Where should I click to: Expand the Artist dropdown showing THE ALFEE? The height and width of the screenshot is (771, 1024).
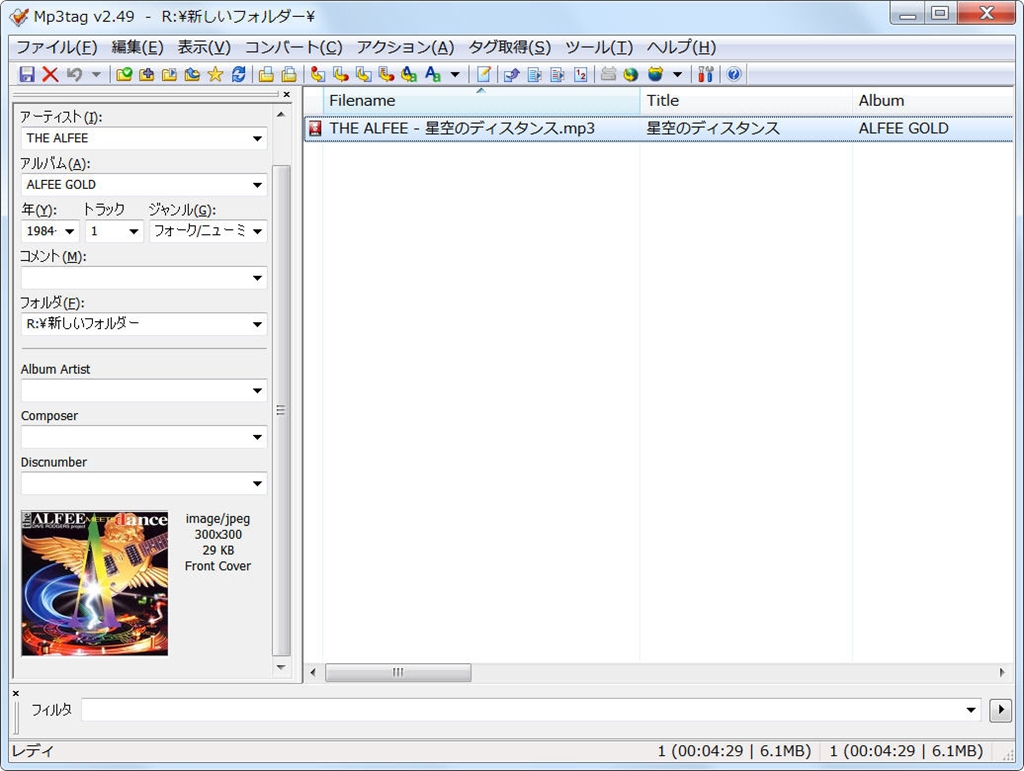point(257,139)
